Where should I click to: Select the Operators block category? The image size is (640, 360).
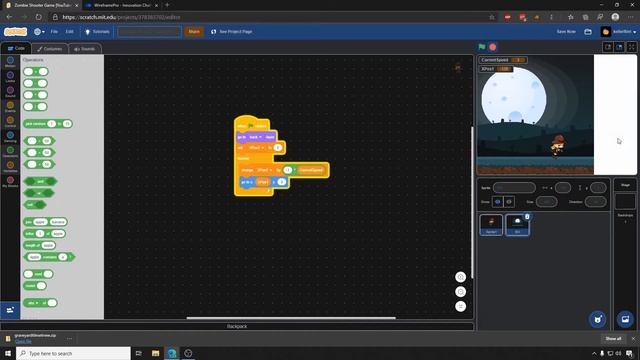click(x=10, y=152)
